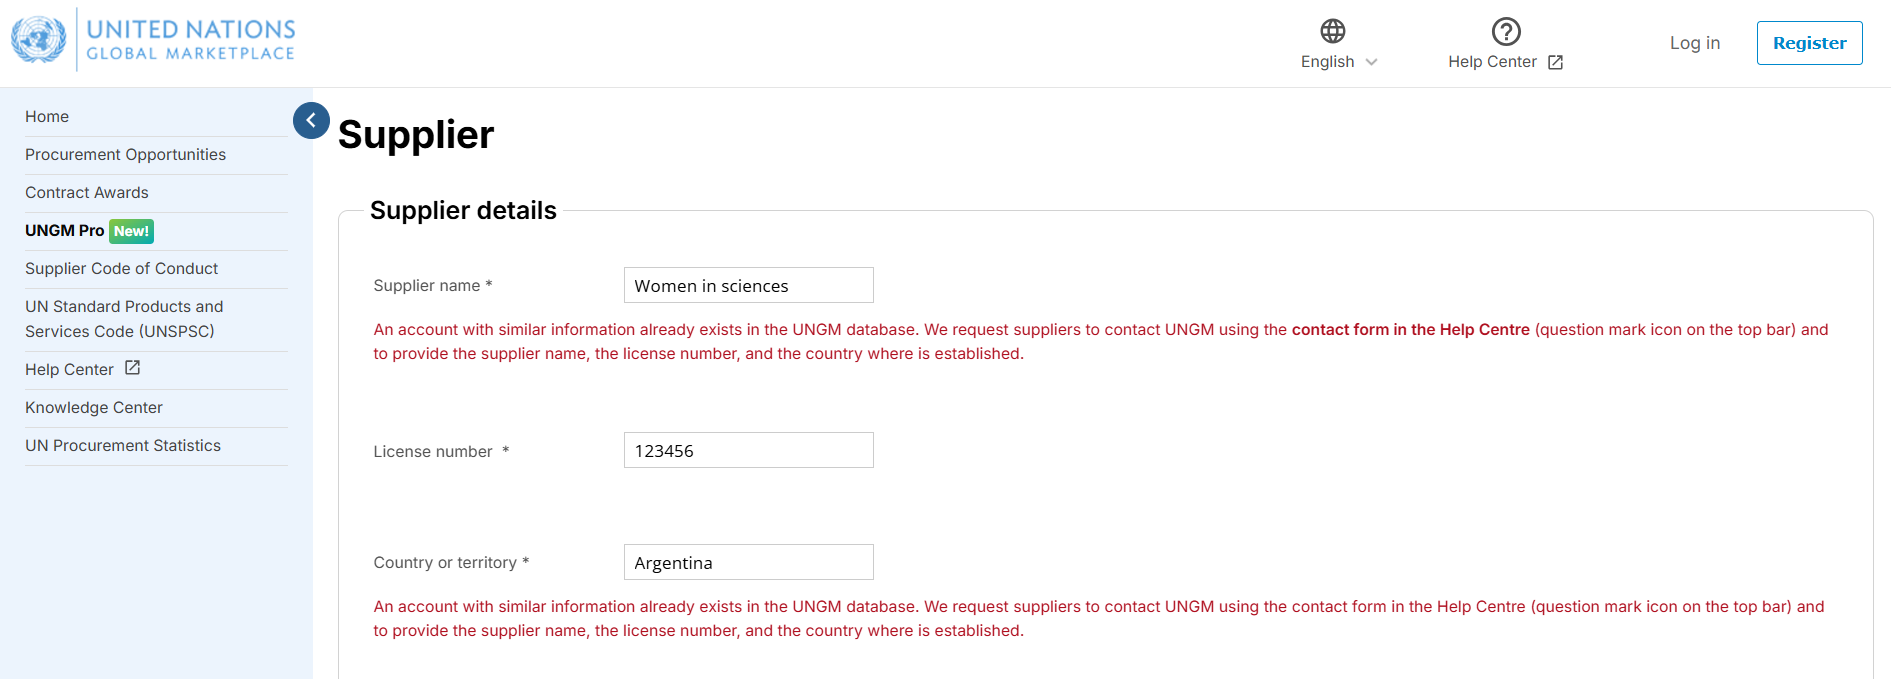Open the Country or territory field

(748, 562)
